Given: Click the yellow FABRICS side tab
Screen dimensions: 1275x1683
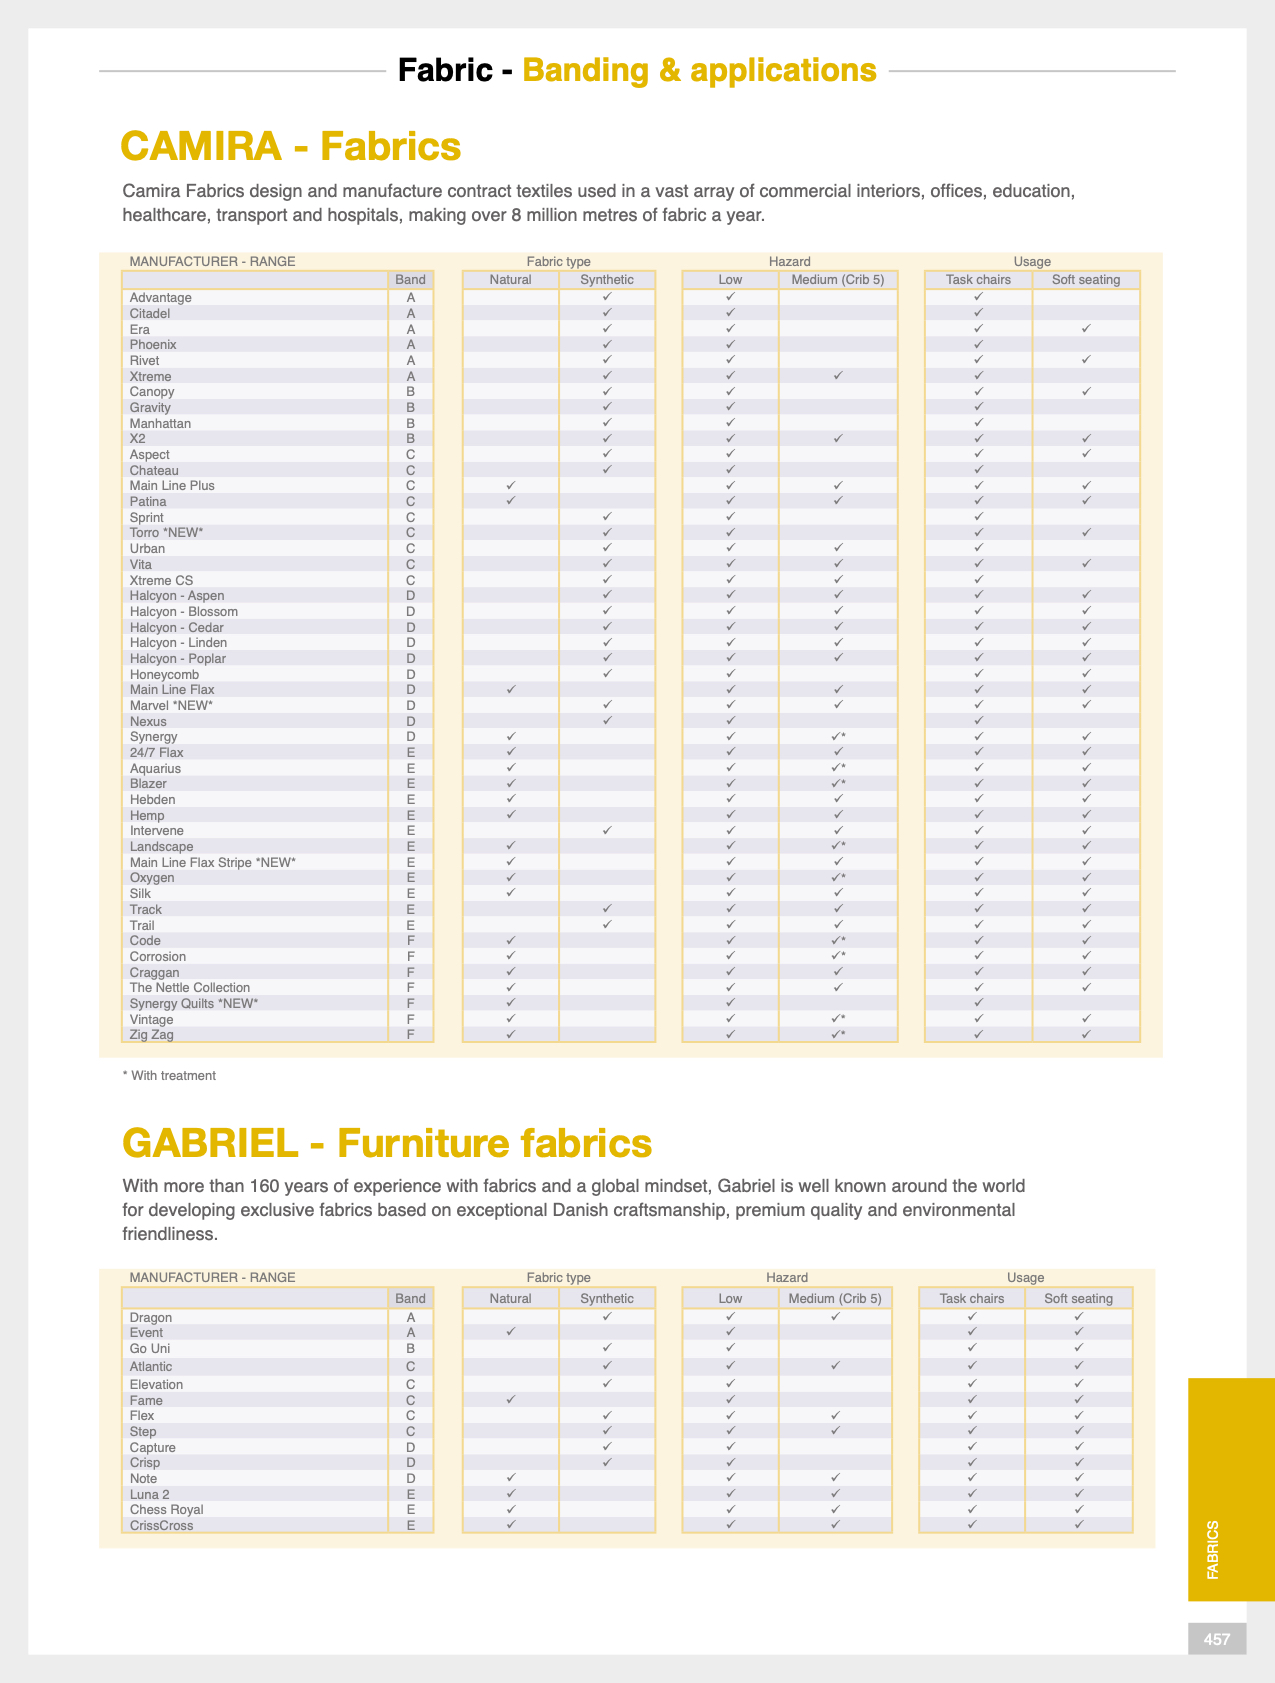Looking at the screenshot, I should 1230,1488.
